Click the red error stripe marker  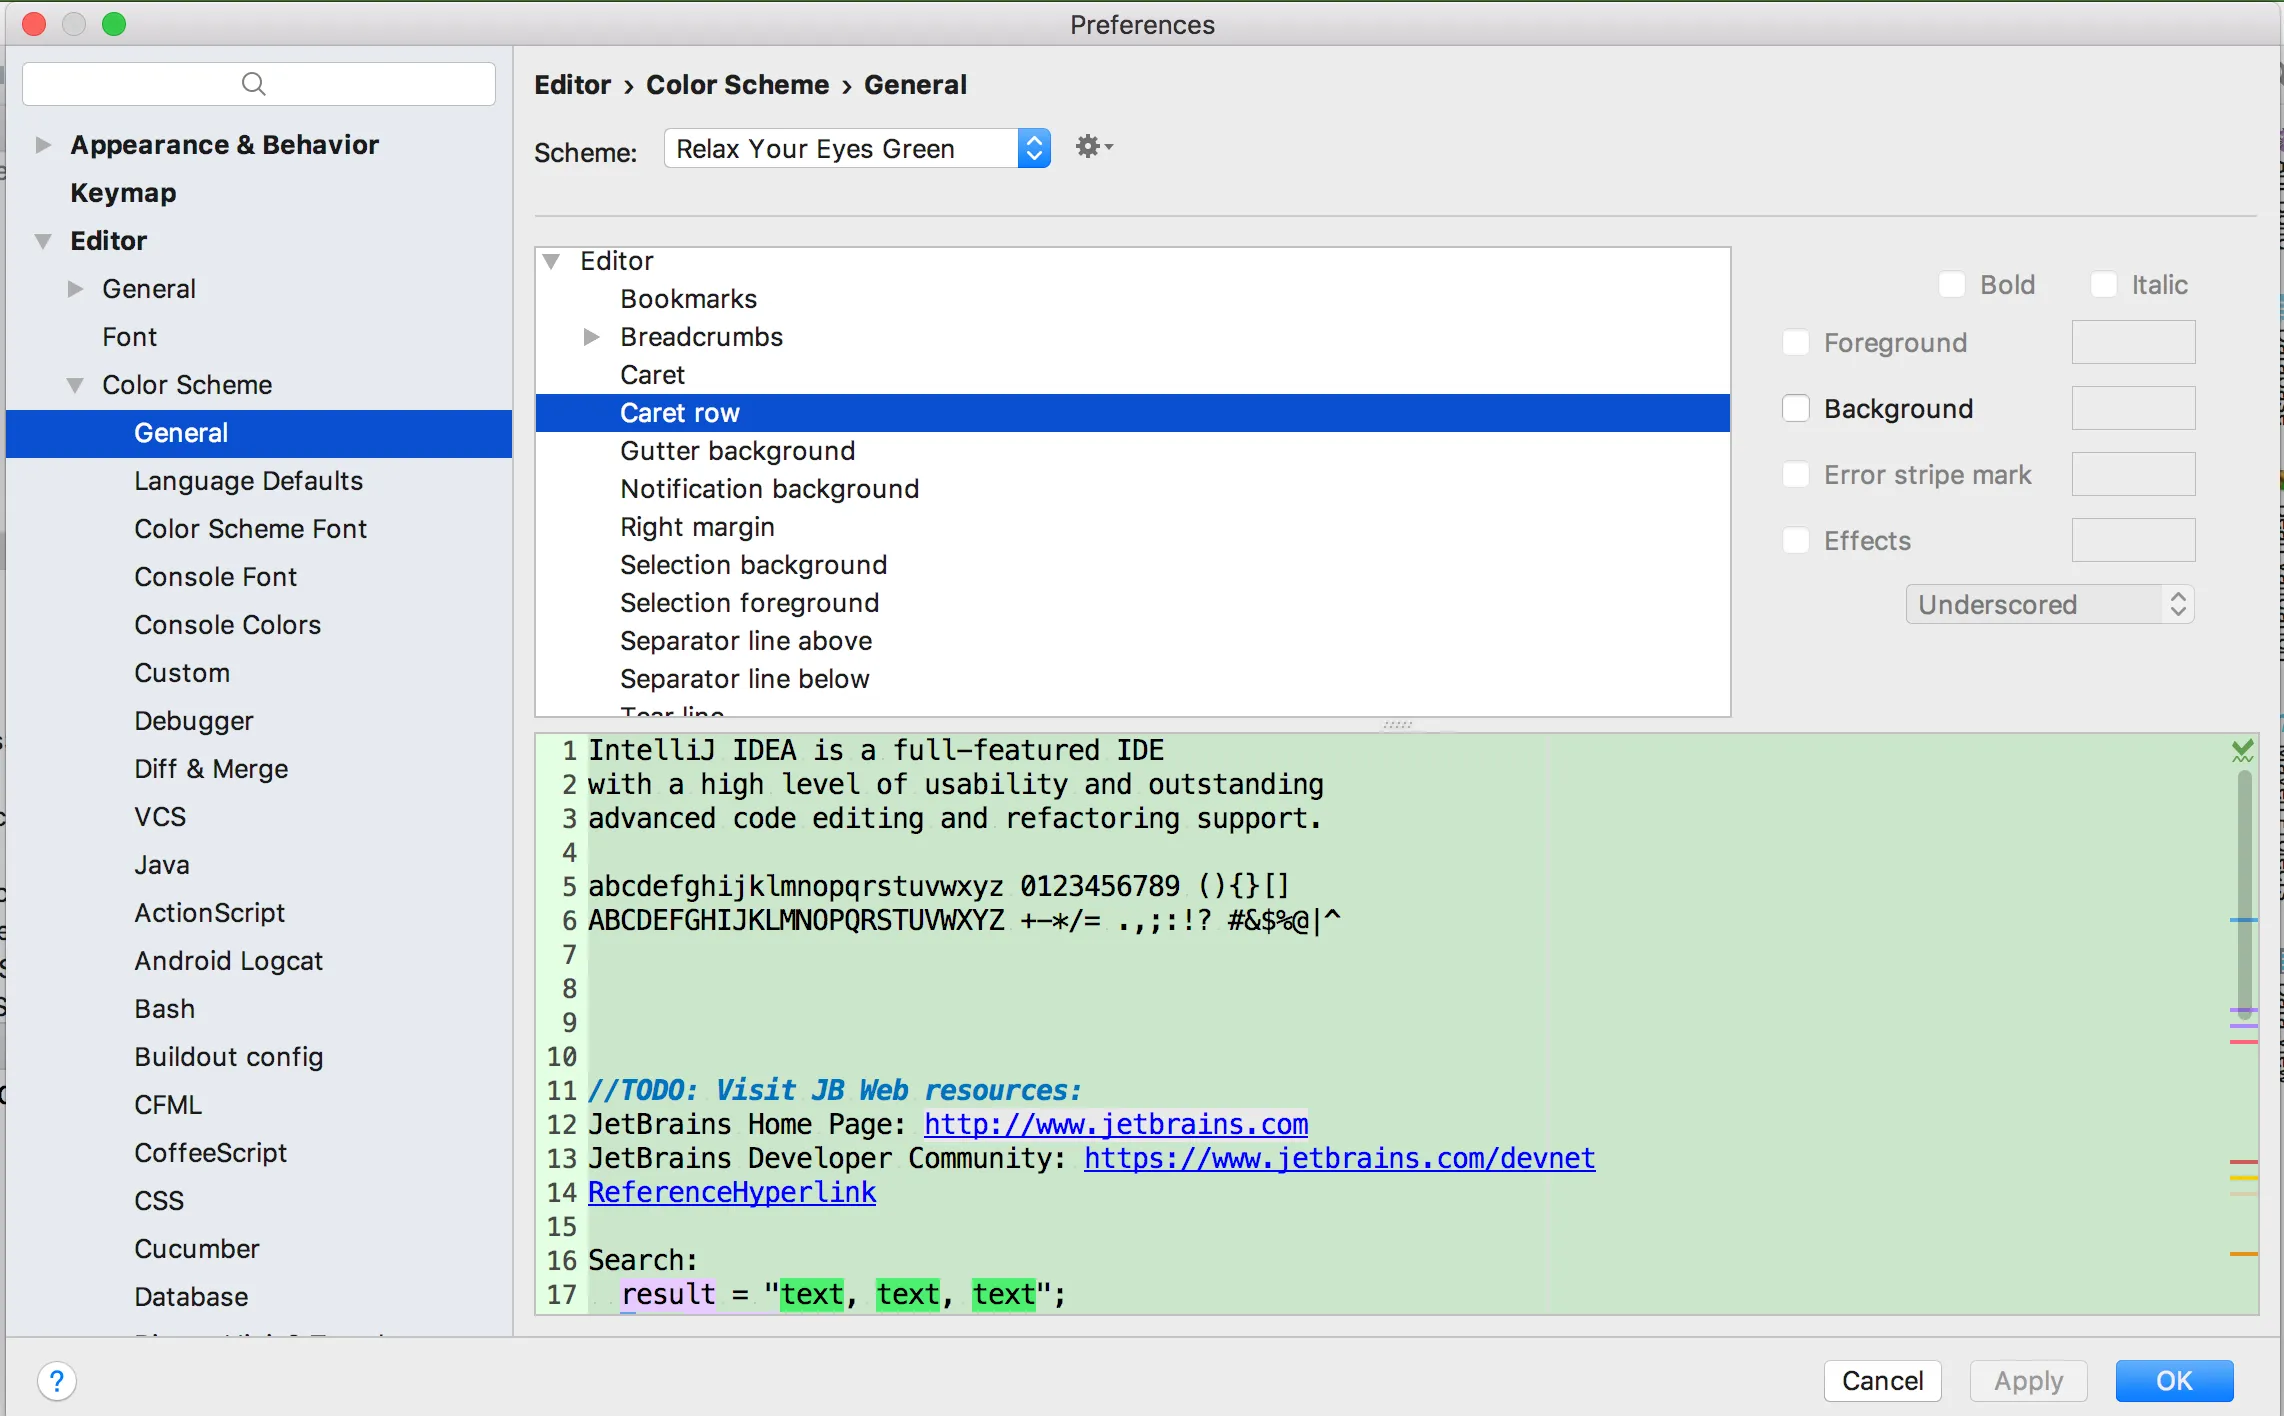(x=2243, y=1162)
